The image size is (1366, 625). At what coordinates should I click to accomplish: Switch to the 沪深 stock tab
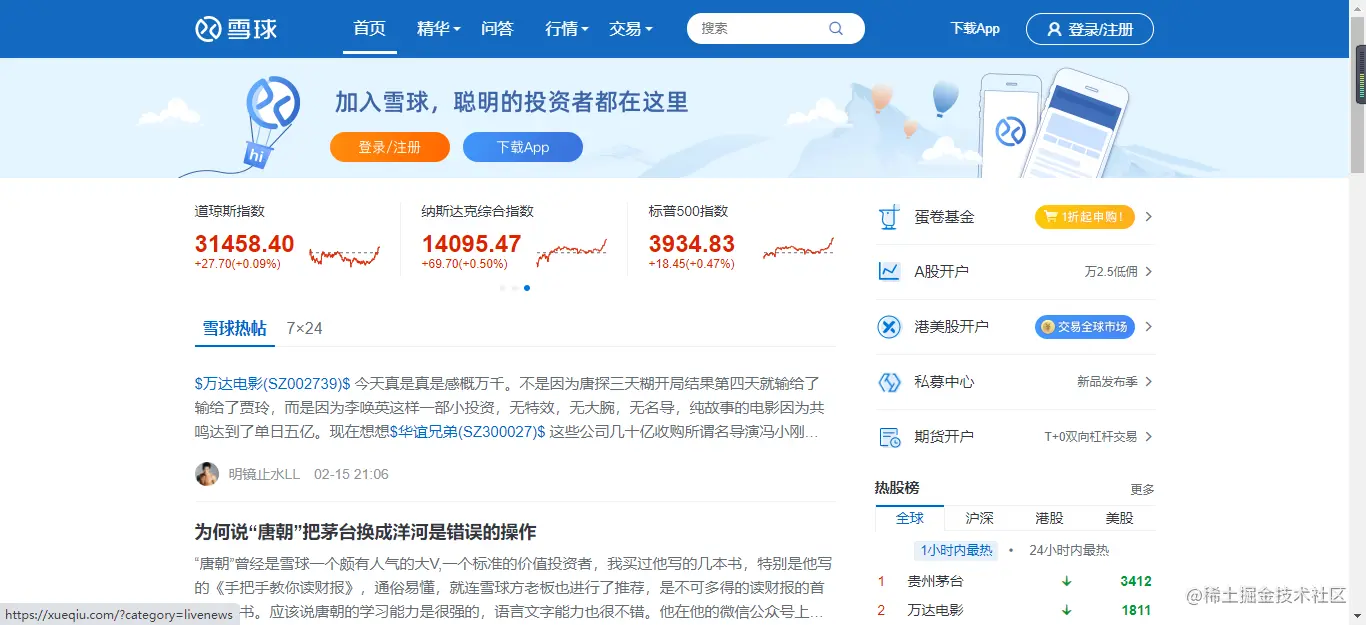980,518
